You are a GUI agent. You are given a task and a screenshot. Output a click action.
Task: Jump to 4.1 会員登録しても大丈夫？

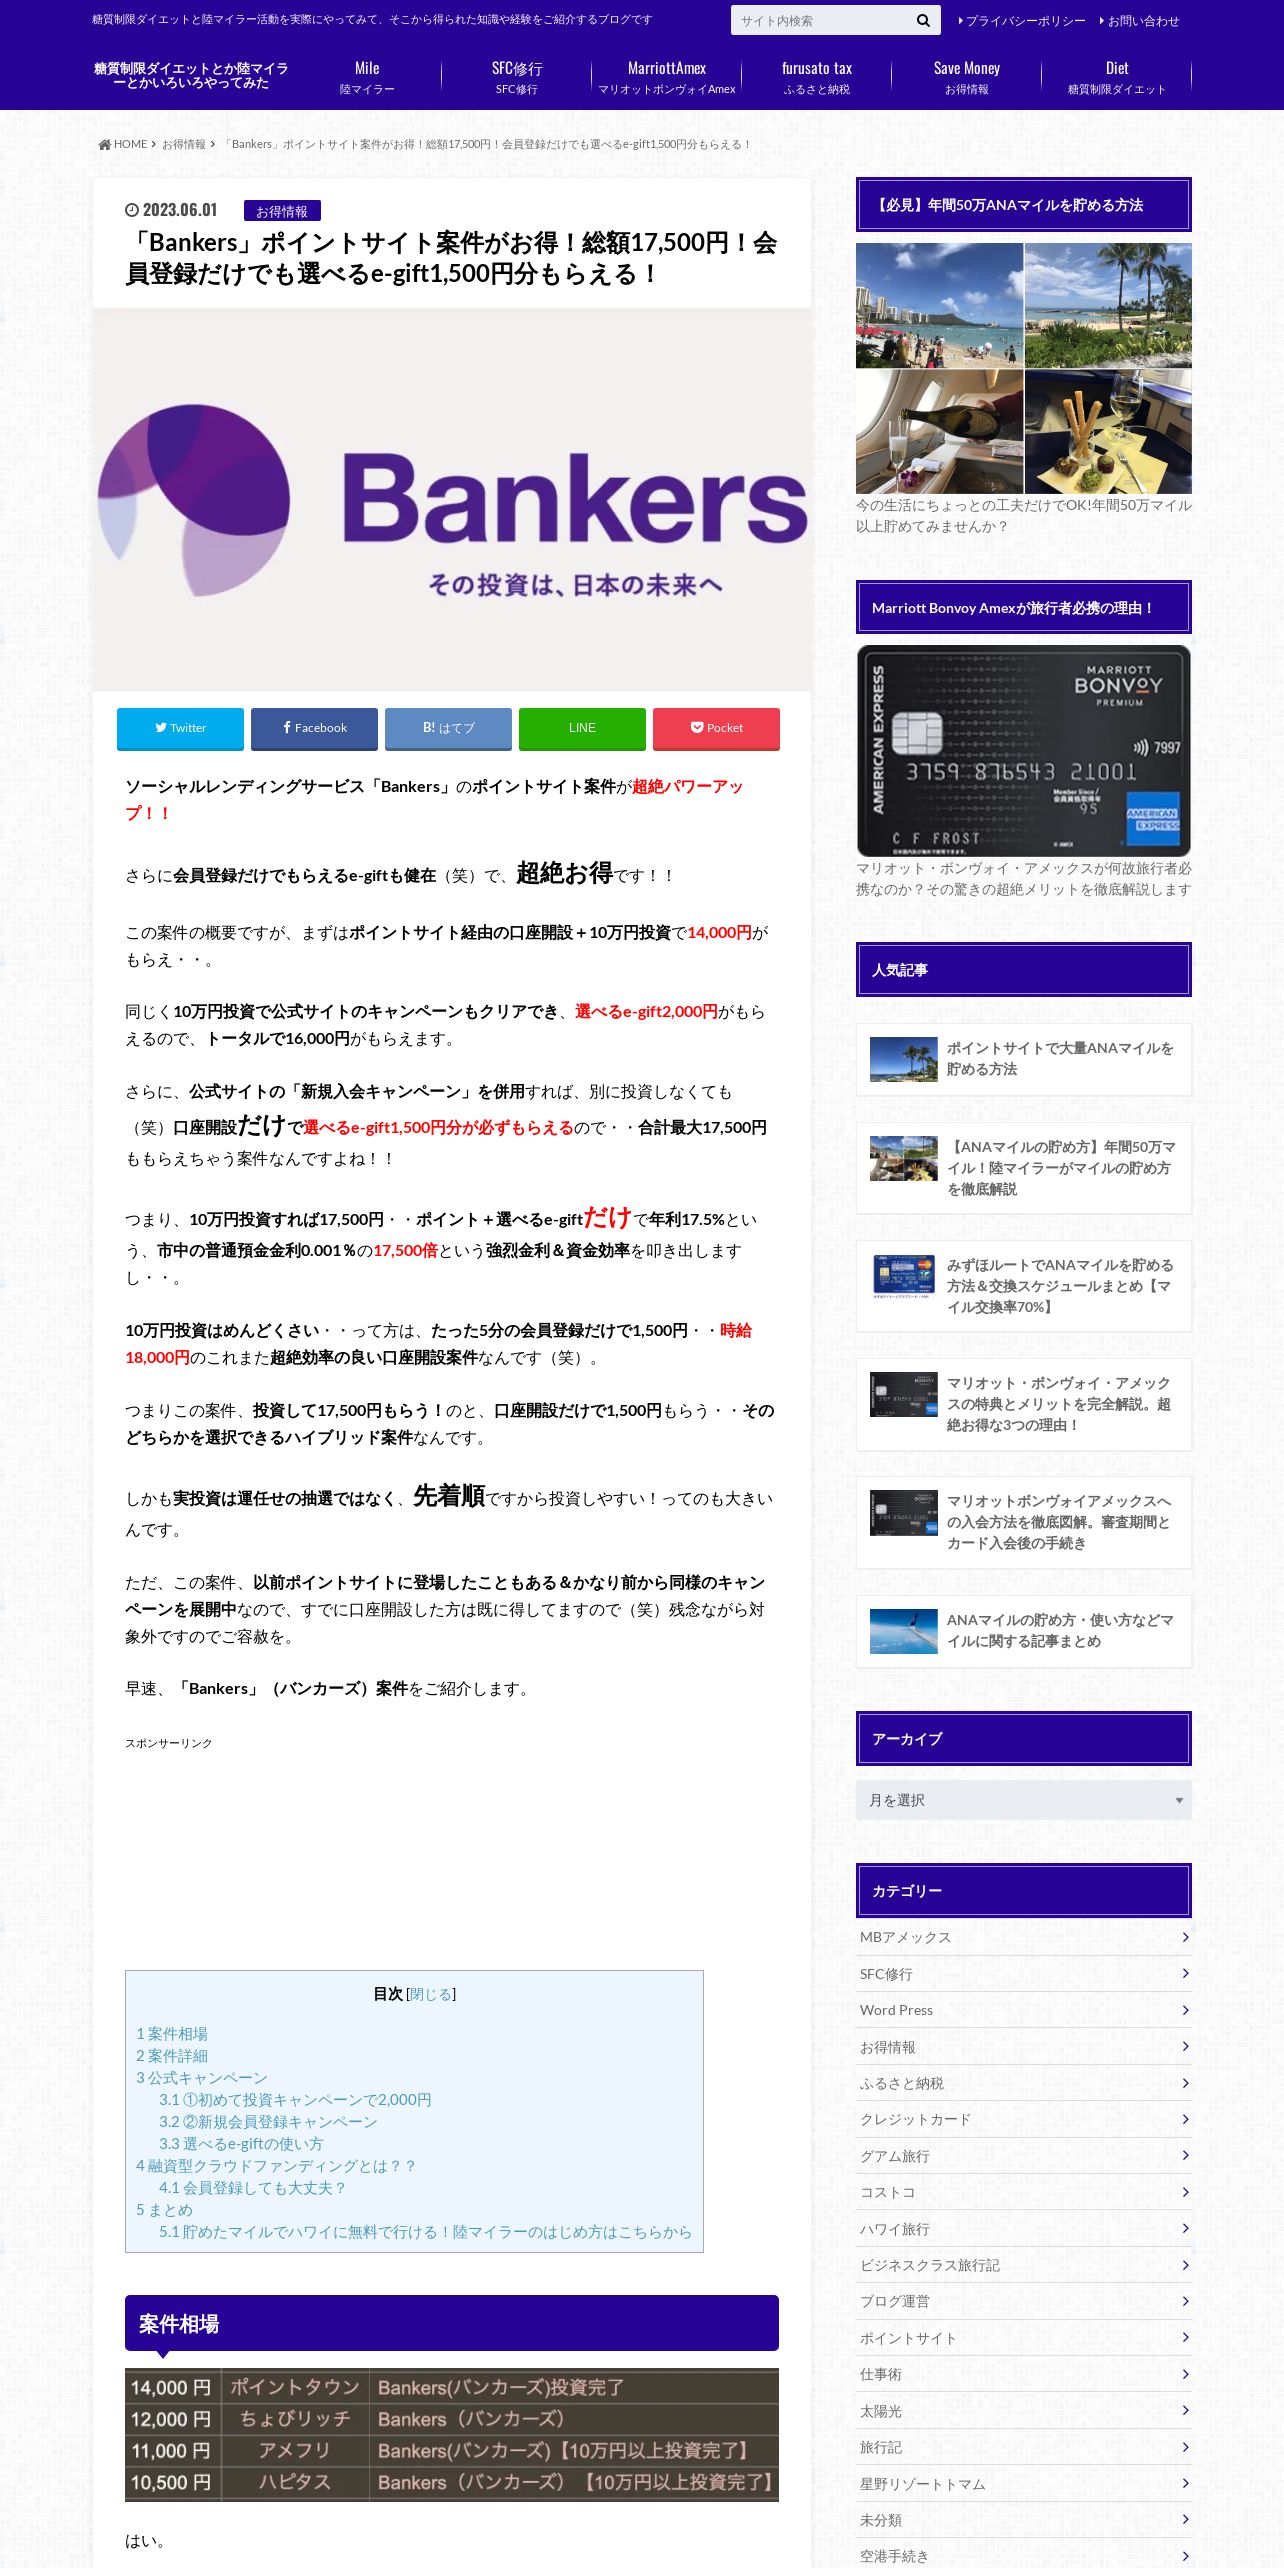point(252,2188)
